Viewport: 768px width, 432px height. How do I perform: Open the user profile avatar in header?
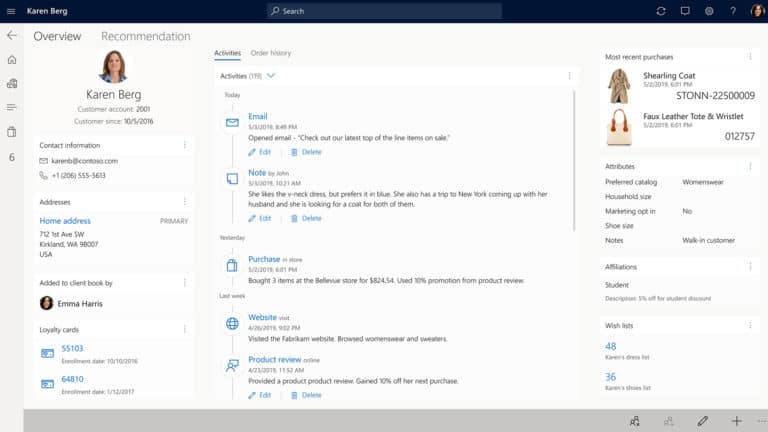pyautogui.click(x=757, y=11)
